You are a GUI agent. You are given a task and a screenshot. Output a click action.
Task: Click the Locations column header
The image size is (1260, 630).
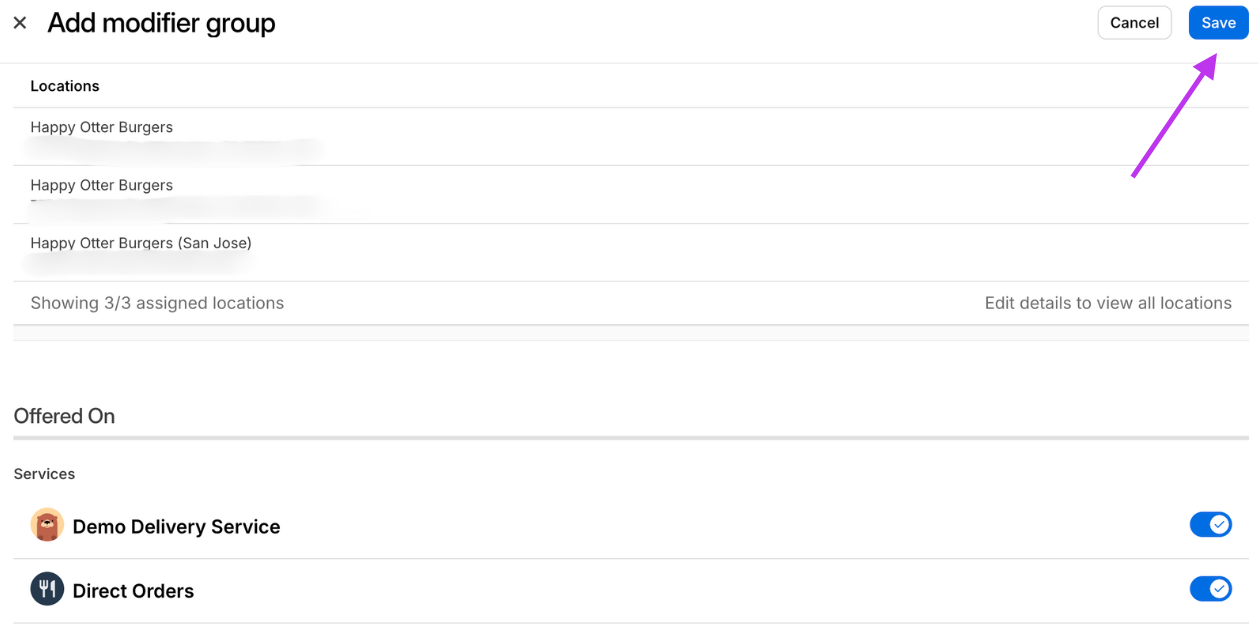tap(65, 86)
